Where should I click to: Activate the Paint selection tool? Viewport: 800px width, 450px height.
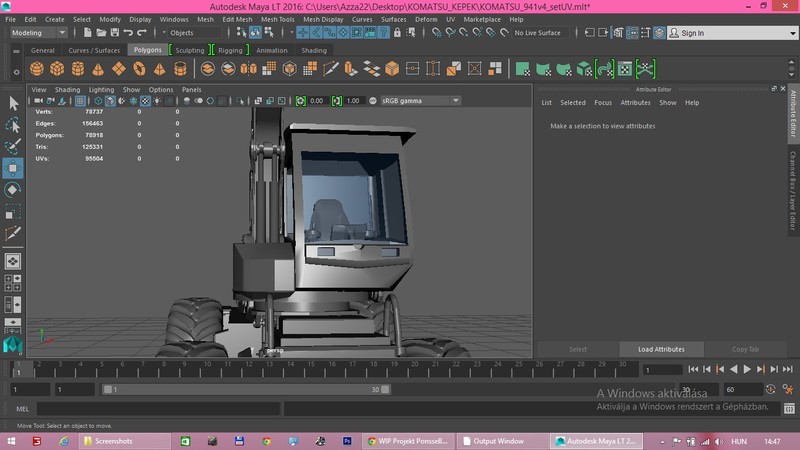pyautogui.click(x=13, y=146)
